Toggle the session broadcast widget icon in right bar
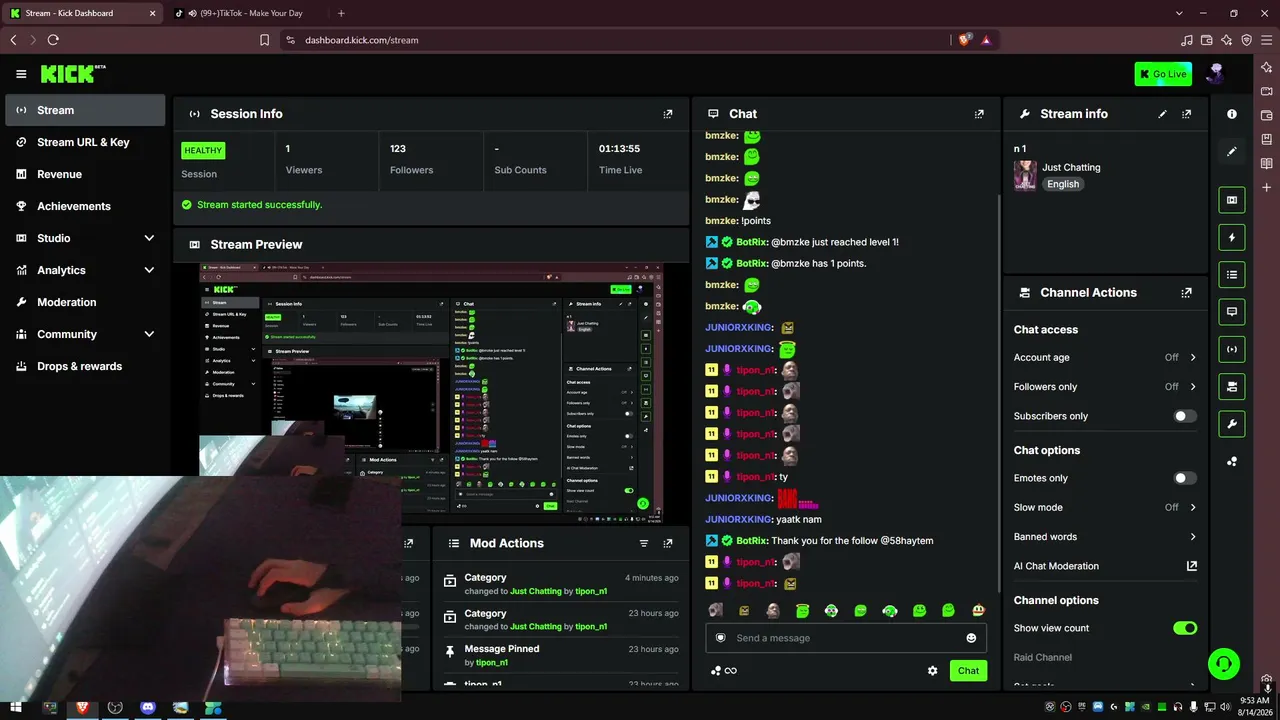This screenshot has height=720, width=1280. (1232, 349)
